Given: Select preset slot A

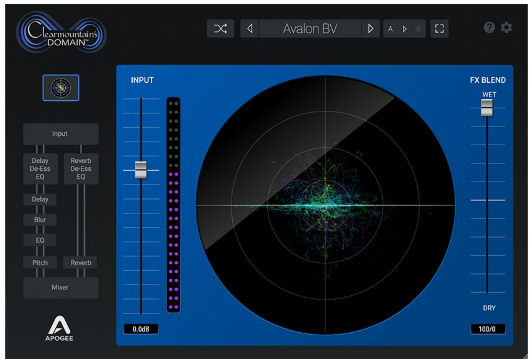Looking at the screenshot, I should point(390,29).
